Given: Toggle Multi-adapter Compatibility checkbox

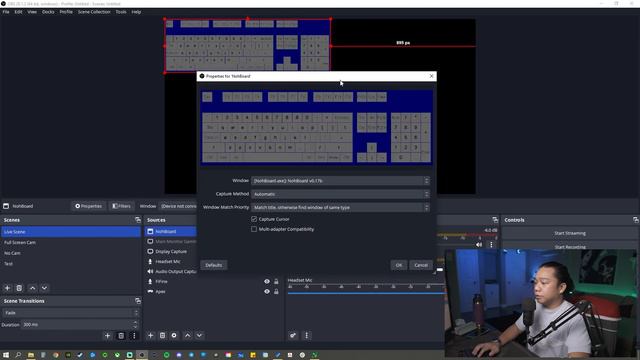Looking at the screenshot, I should [254, 229].
